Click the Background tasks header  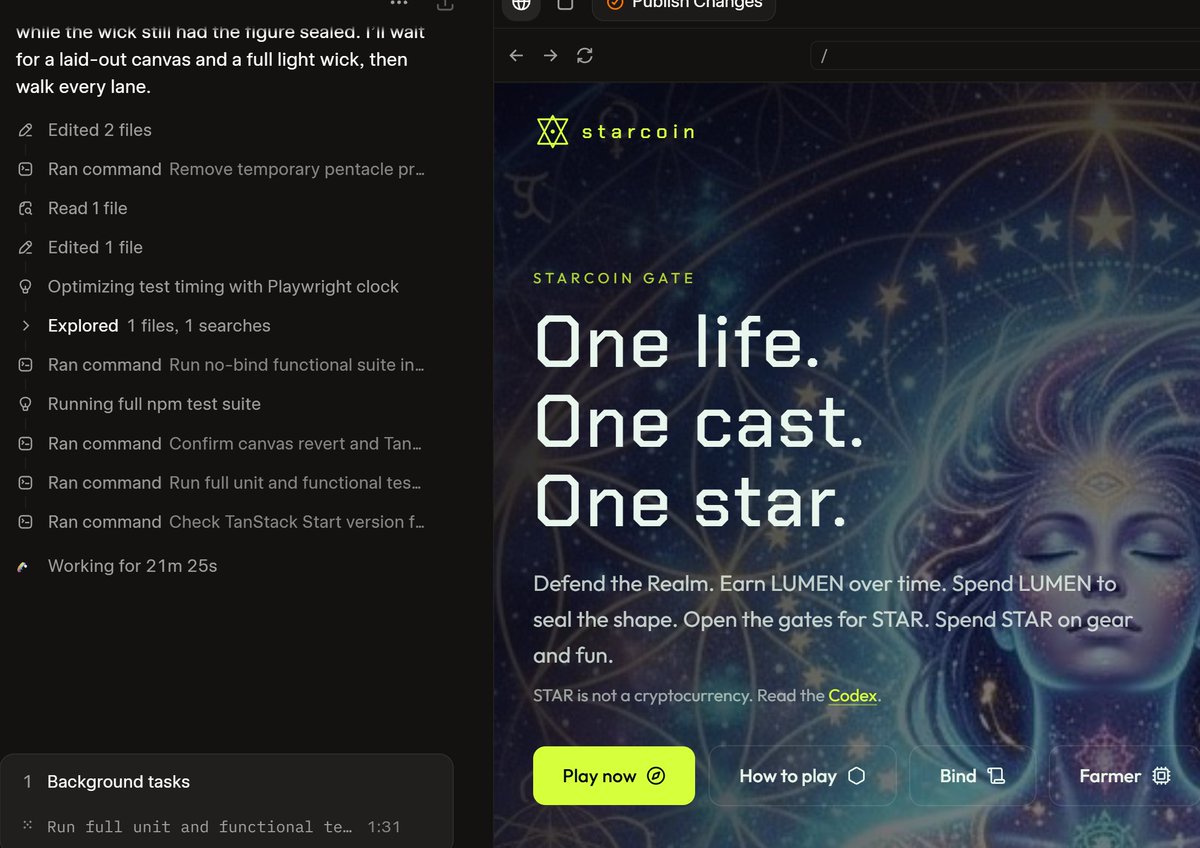click(x=118, y=782)
